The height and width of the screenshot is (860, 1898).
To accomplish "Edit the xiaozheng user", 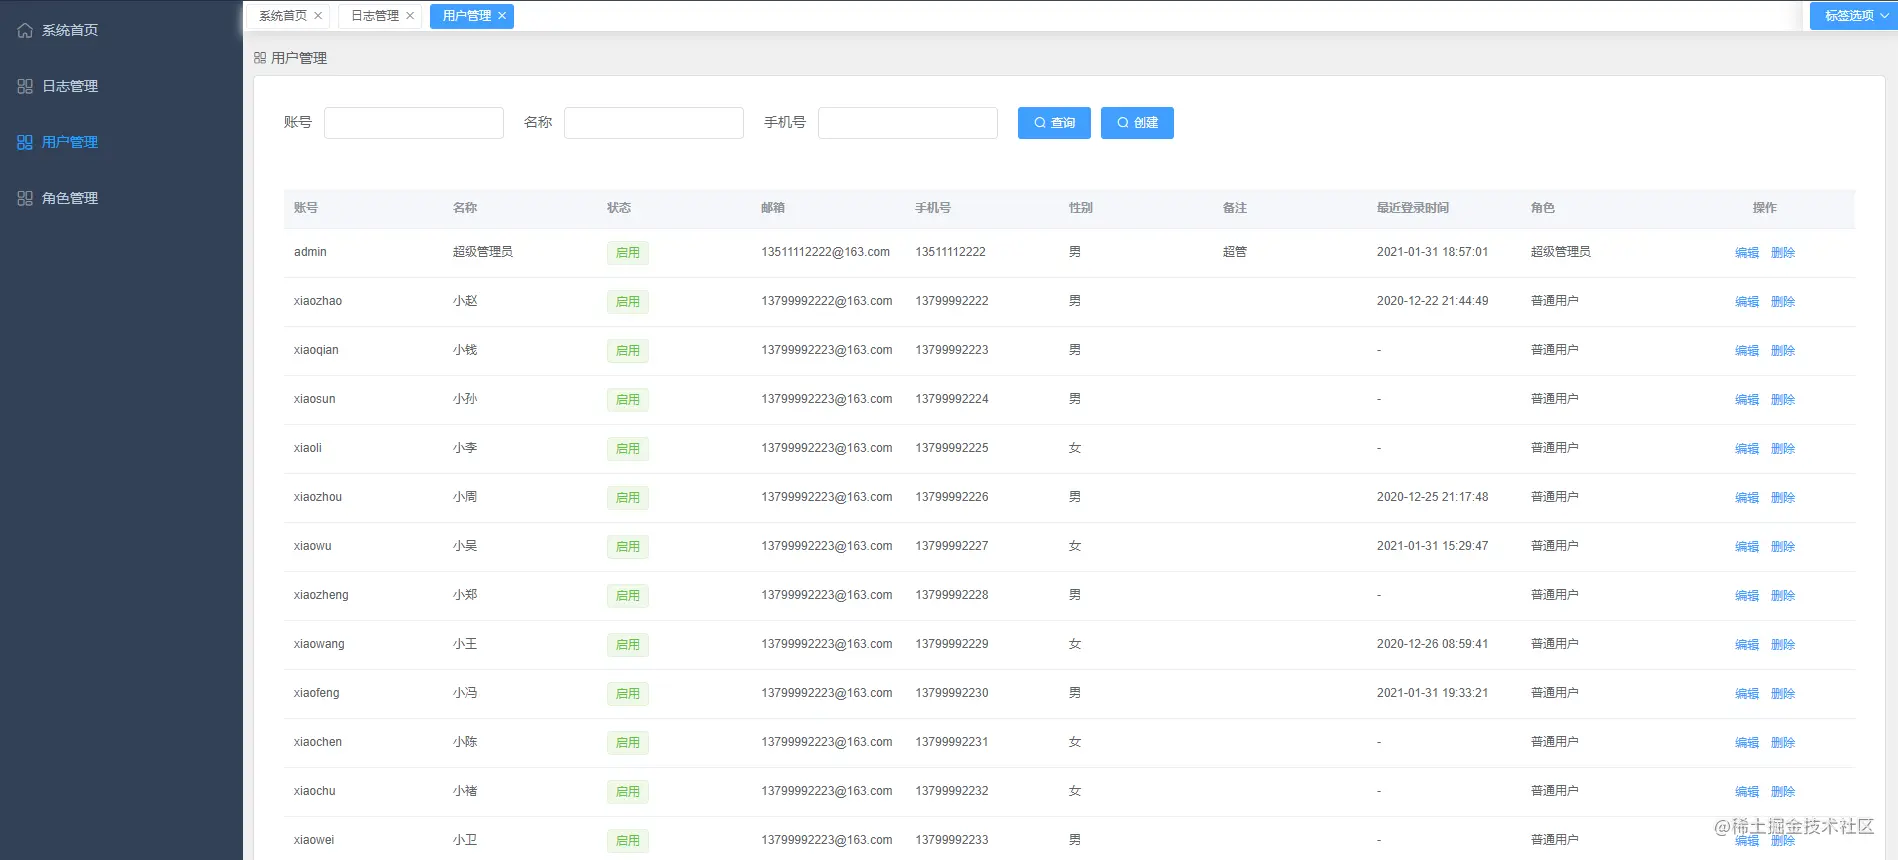I will 1747,596.
